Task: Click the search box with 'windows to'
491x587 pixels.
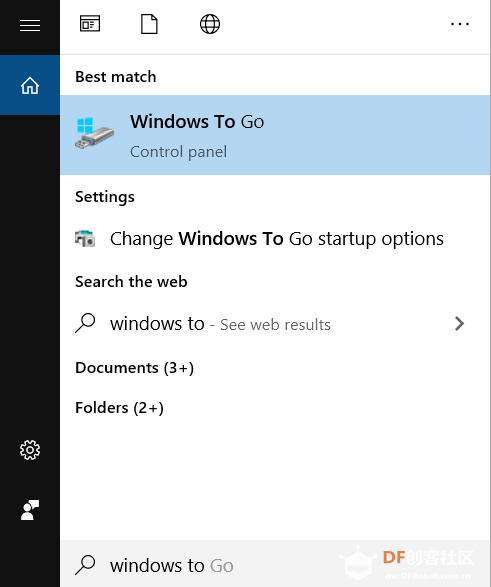Action: point(275,564)
